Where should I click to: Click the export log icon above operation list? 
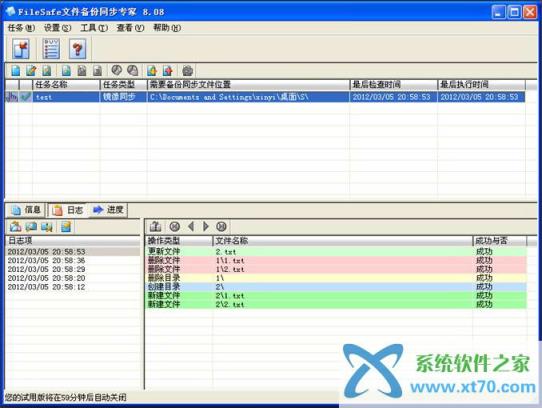[156, 226]
